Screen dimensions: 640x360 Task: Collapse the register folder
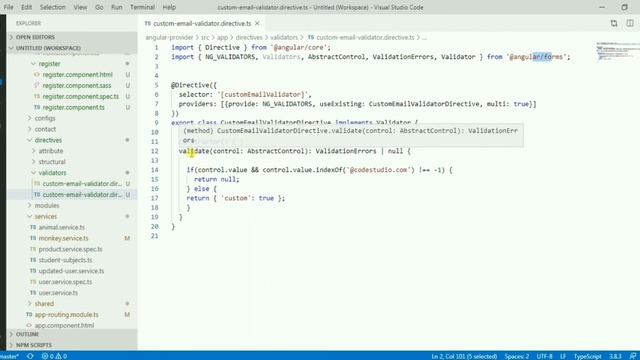tap(49, 64)
